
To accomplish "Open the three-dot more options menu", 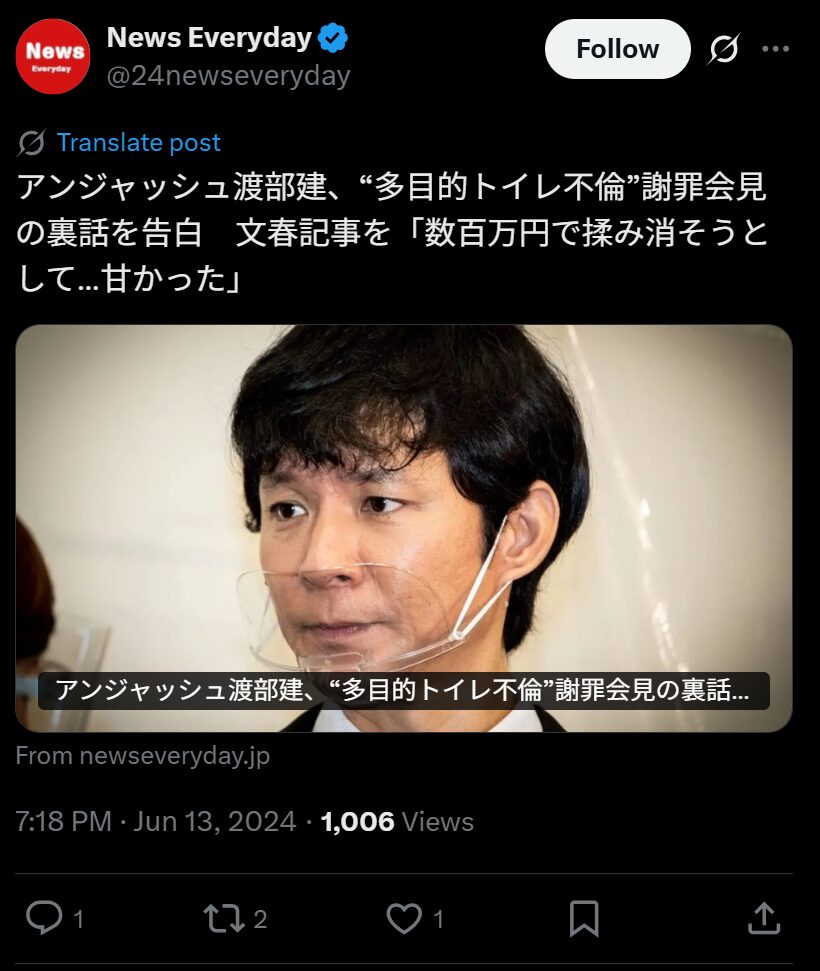I will tap(775, 49).
